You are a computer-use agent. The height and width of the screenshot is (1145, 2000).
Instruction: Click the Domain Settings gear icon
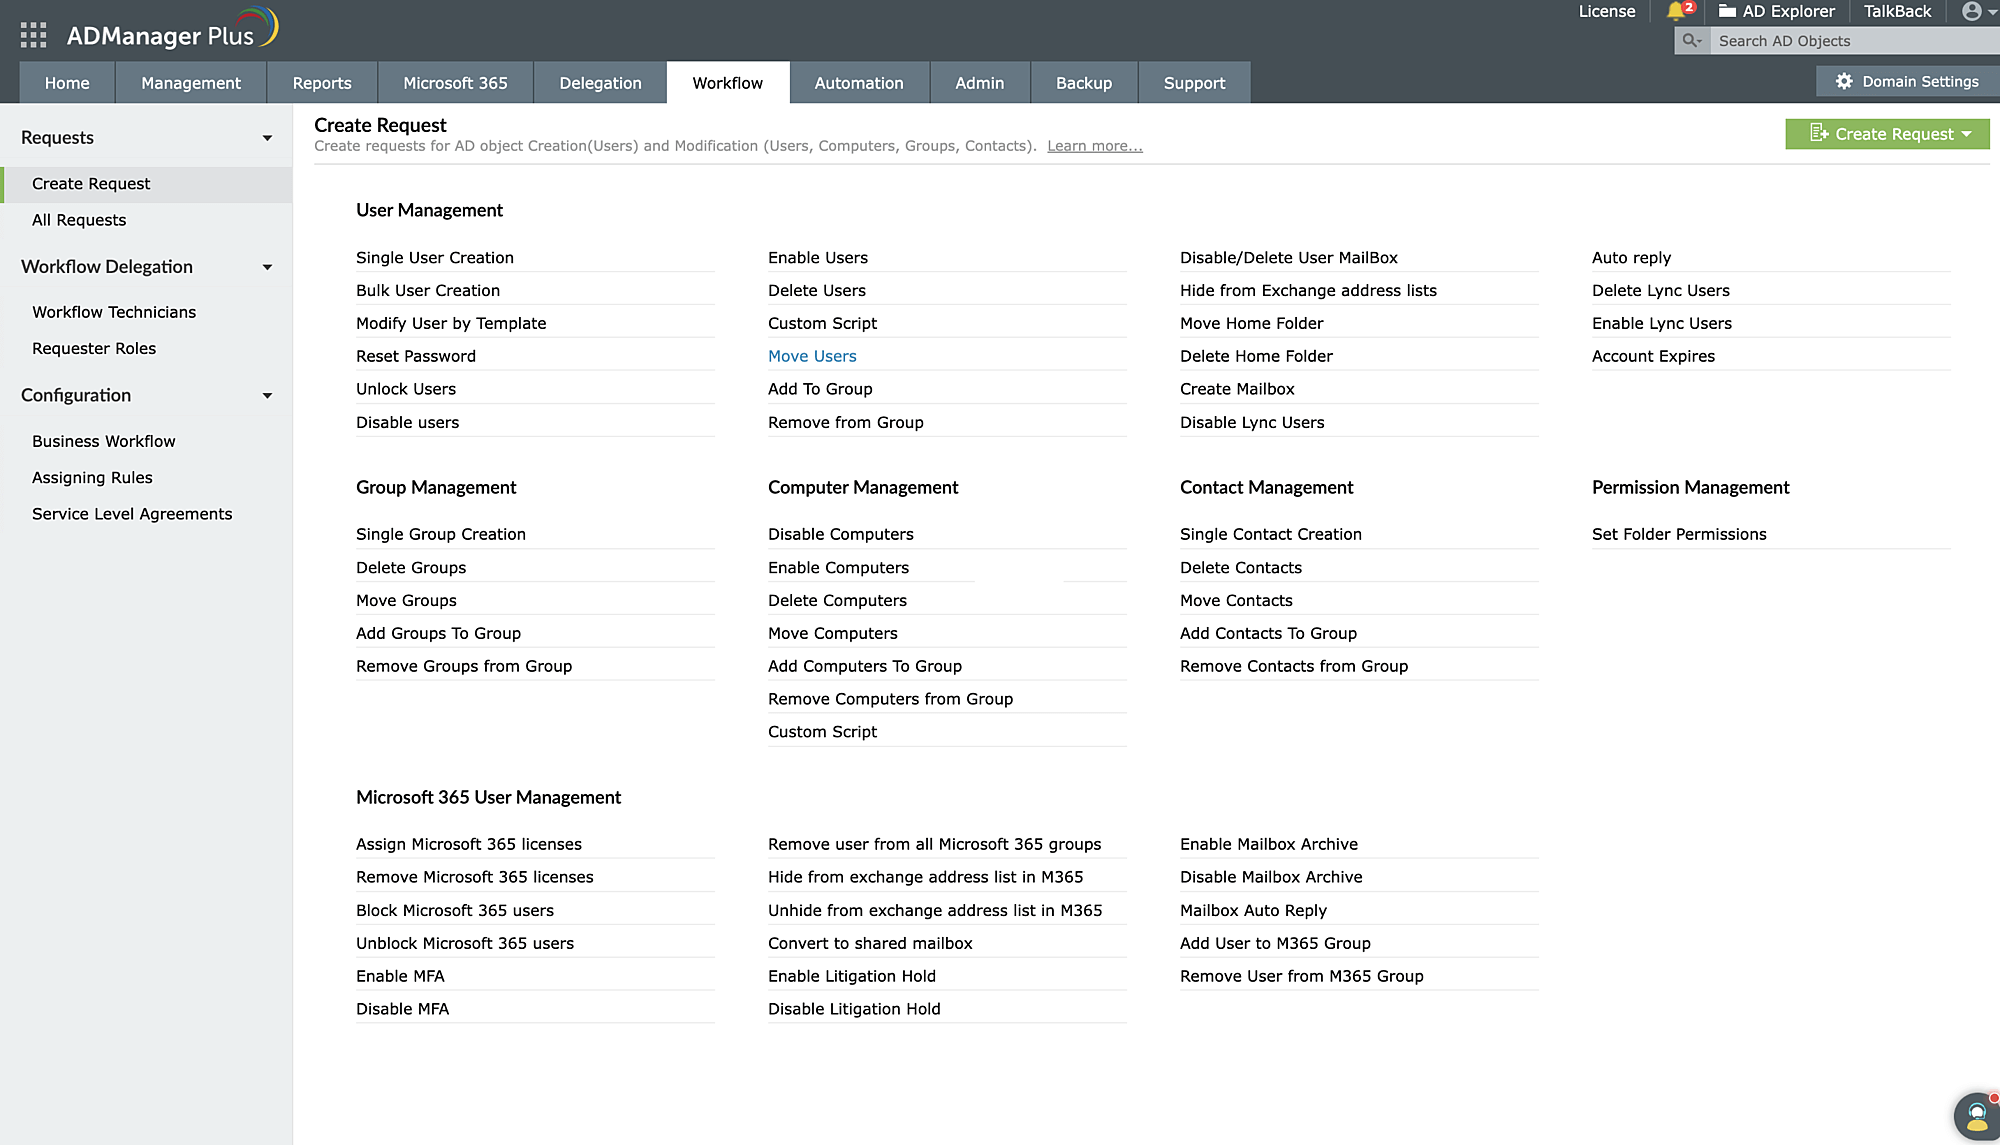(1844, 82)
